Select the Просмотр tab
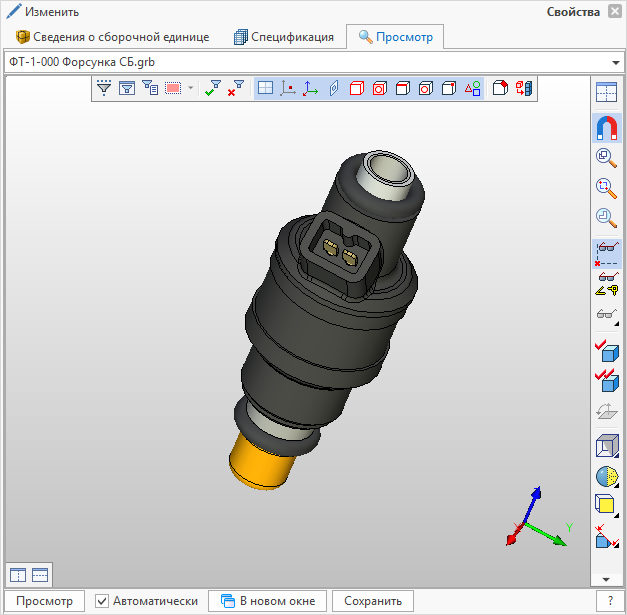Screen dimensions: 627x615 pos(395,37)
